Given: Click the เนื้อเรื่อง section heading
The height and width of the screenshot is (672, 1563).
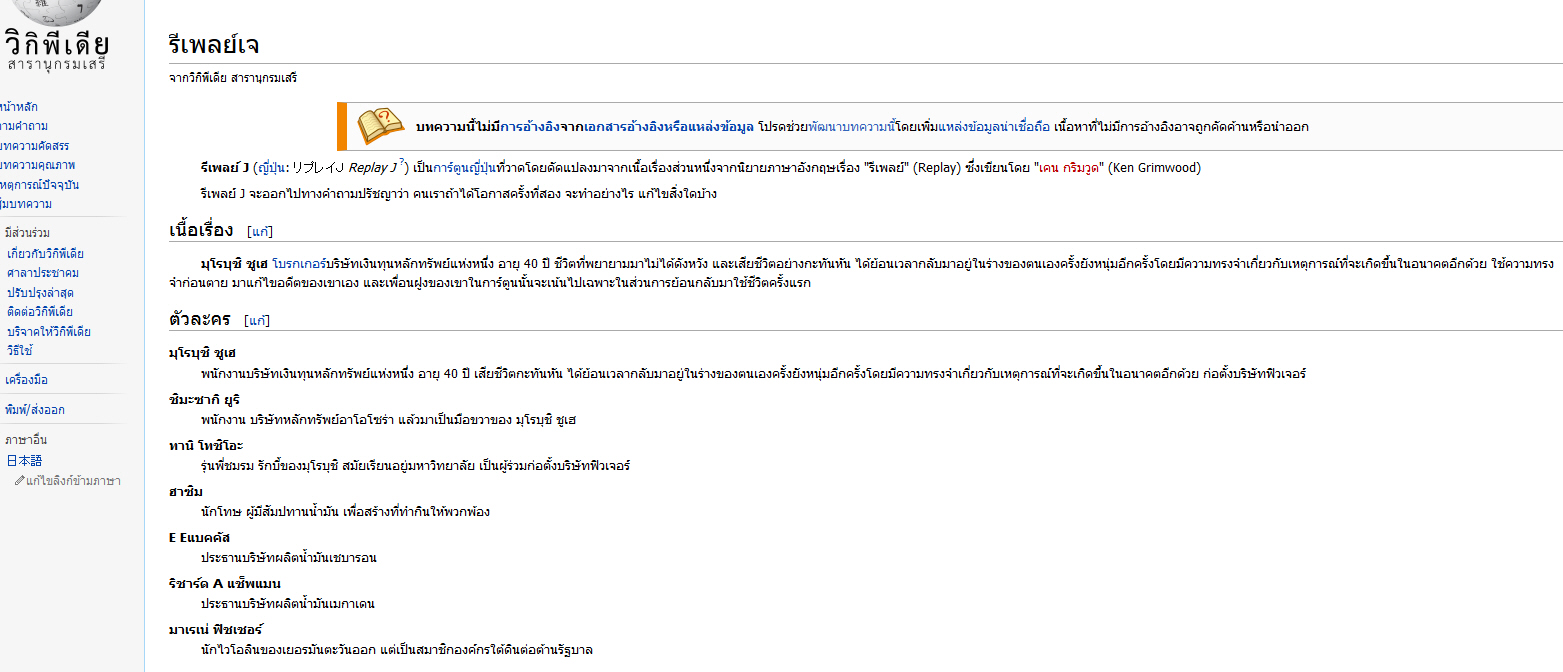Looking at the screenshot, I should tap(201, 230).
